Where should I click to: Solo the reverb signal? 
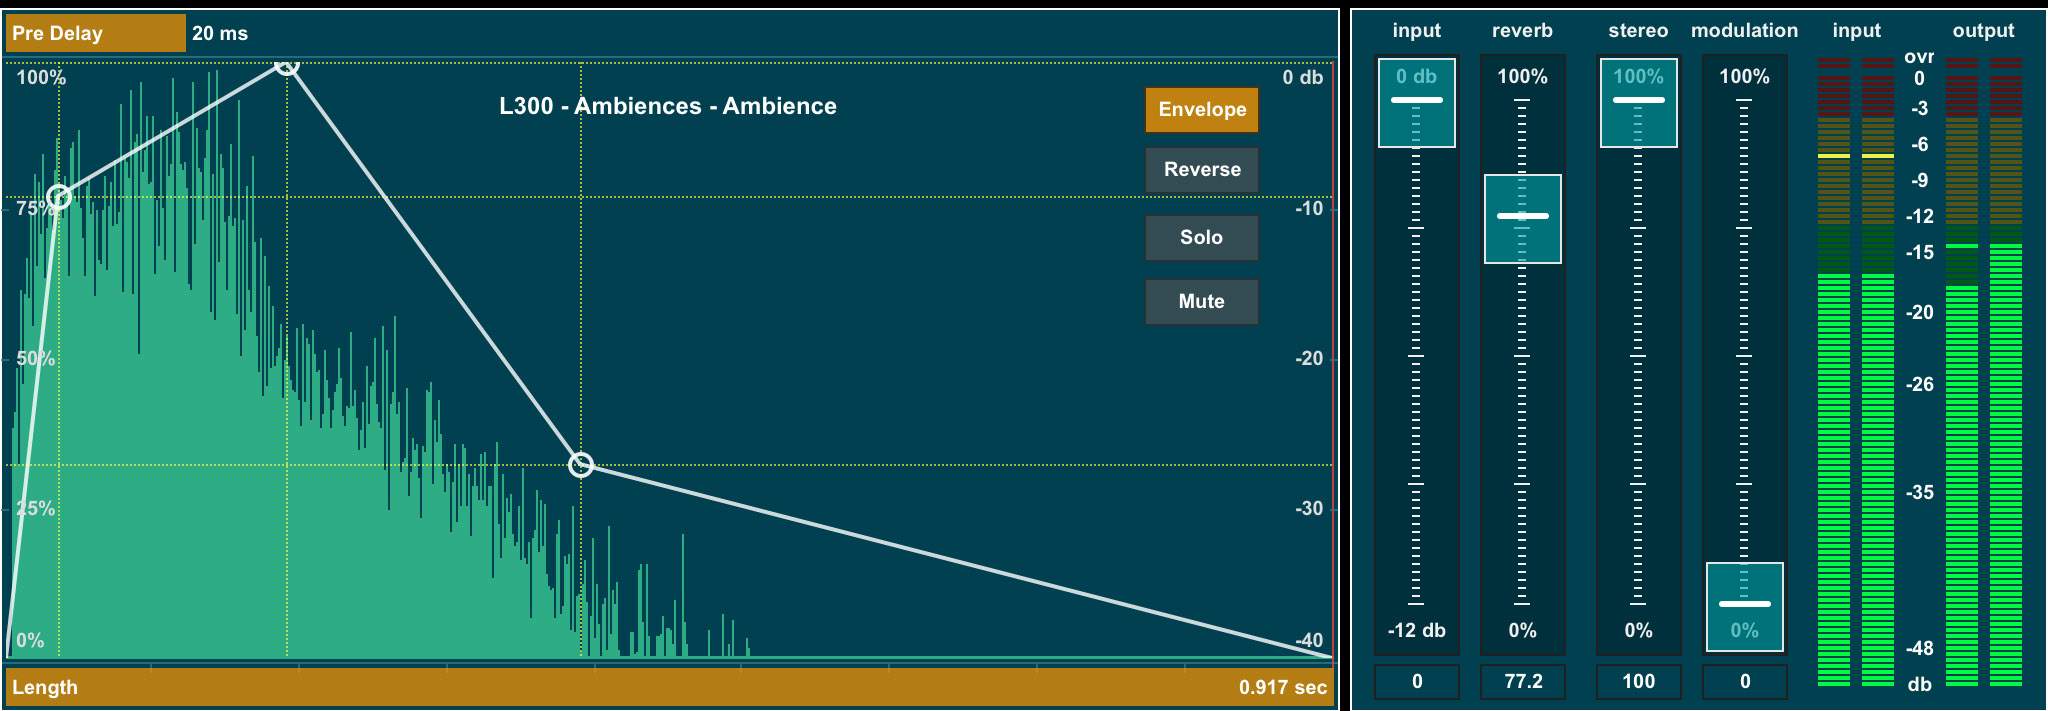(1201, 238)
